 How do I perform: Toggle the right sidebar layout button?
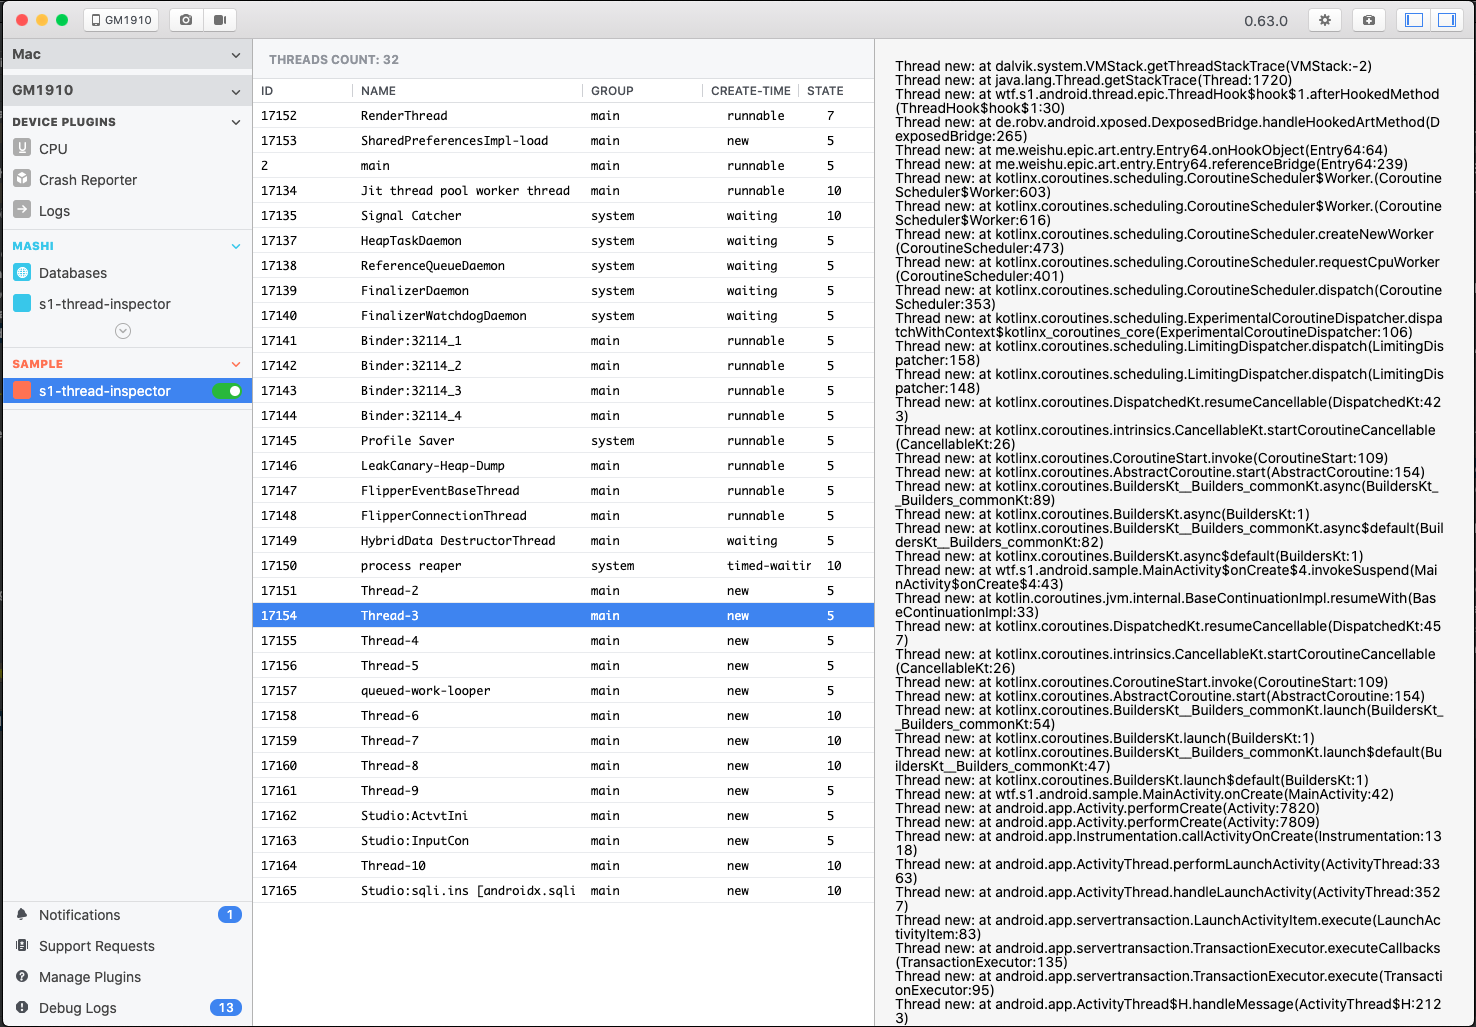(x=1447, y=20)
